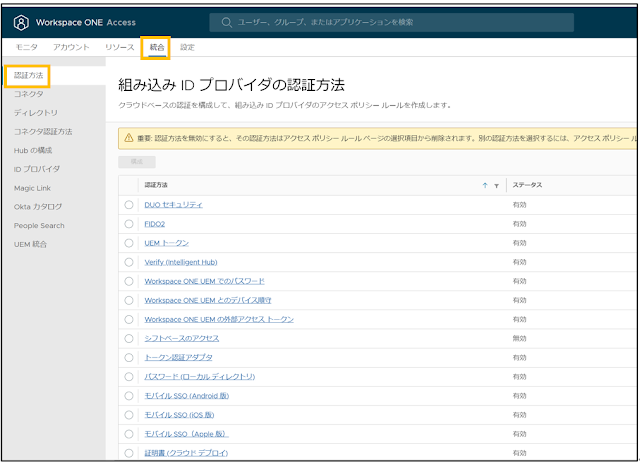Open Hub の構成 in the sidebar

point(33,150)
